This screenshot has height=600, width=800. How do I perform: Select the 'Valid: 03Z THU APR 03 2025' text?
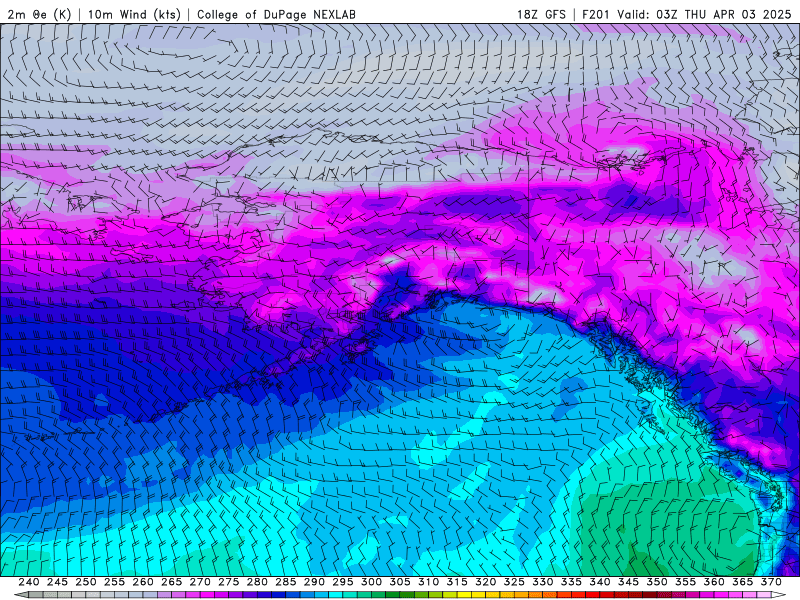click(x=704, y=14)
